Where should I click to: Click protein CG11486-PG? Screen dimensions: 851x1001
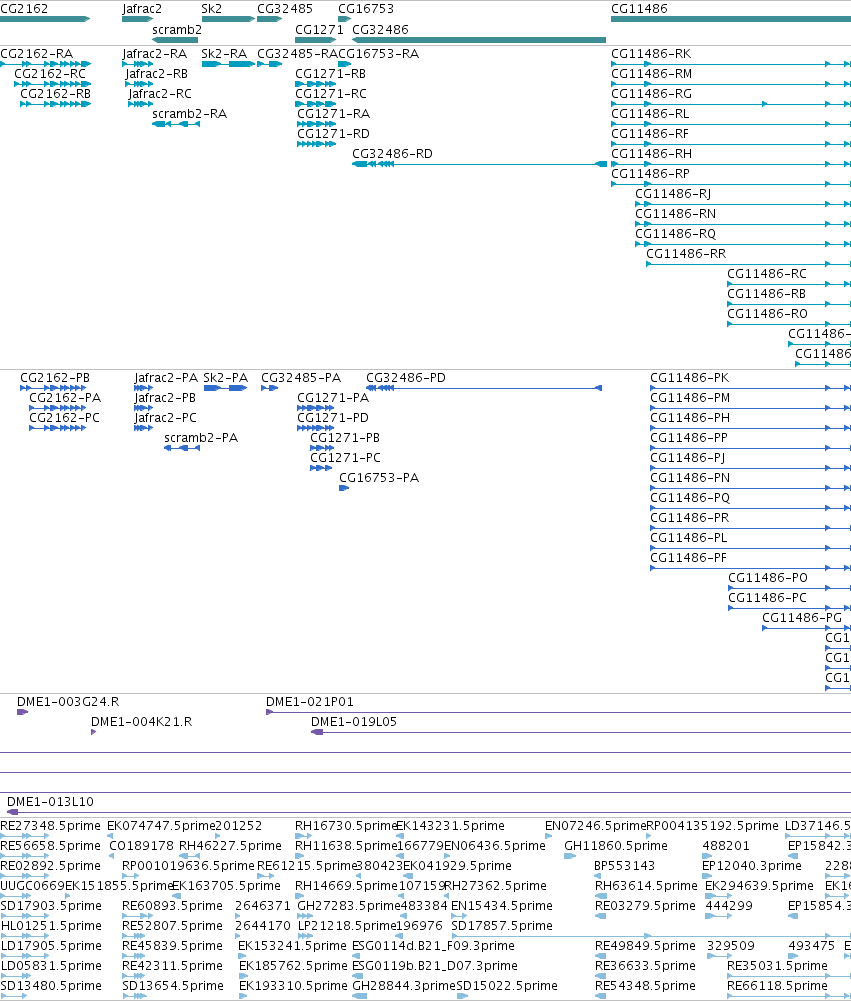pyautogui.click(x=802, y=618)
